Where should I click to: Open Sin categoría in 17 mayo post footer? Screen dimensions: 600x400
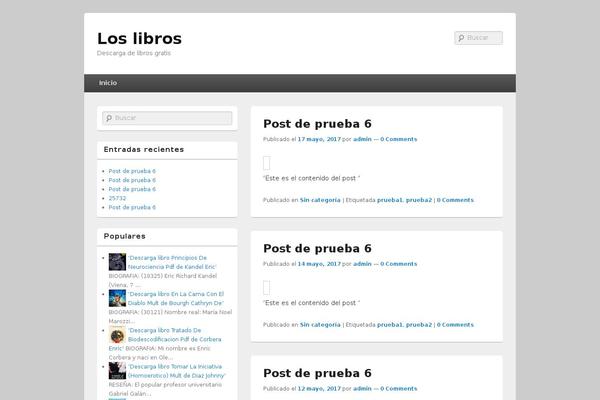tap(320, 200)
